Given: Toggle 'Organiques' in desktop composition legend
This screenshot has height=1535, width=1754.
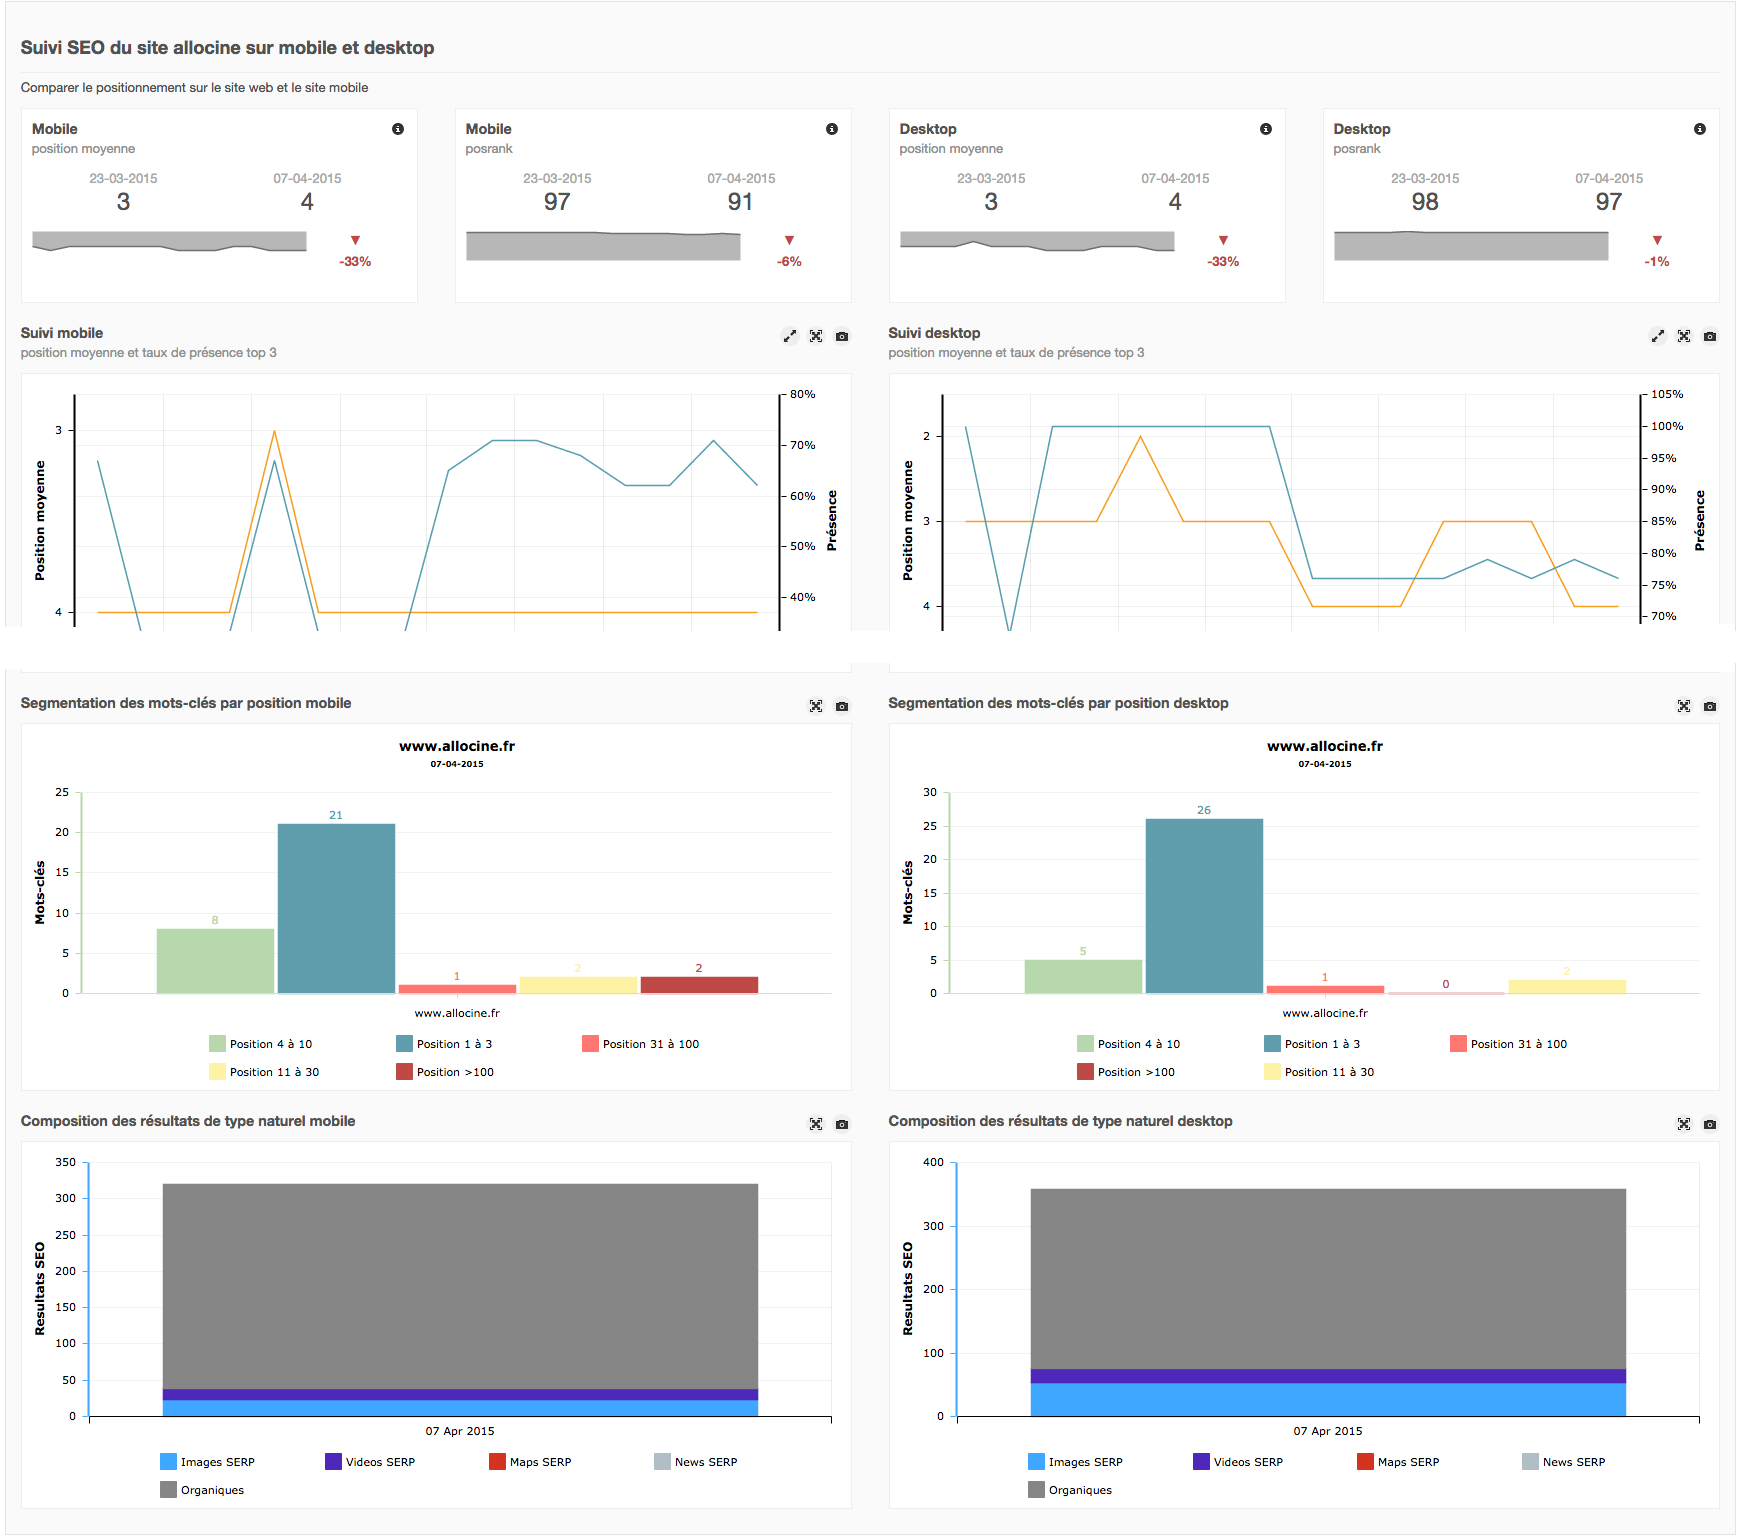Looking at the screenshot, I should coord(1070,1490).
